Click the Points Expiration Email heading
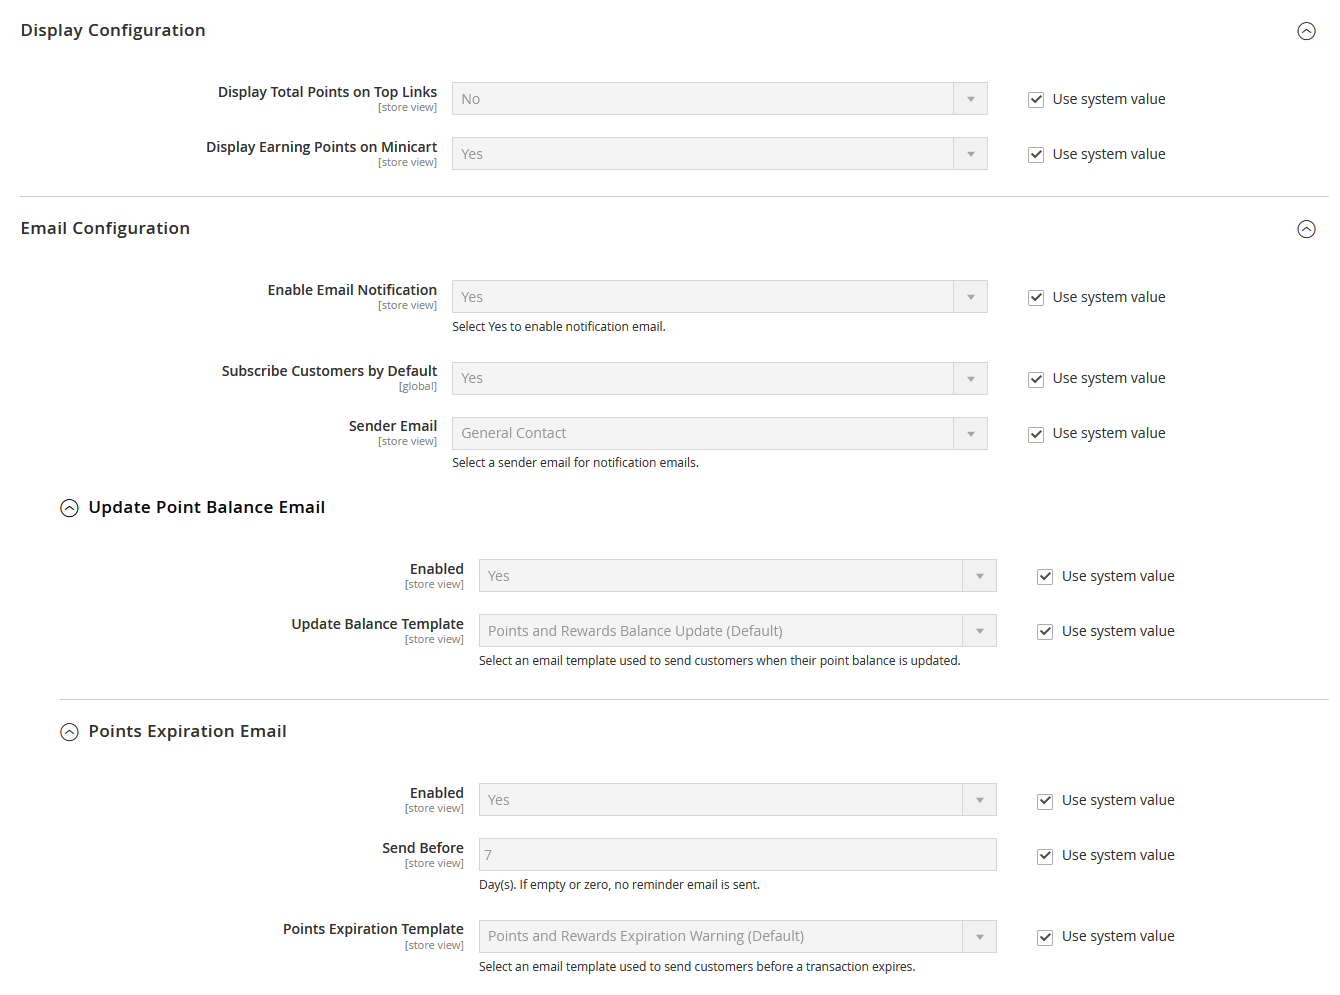The image size is (1340, 995). (187, 731)
